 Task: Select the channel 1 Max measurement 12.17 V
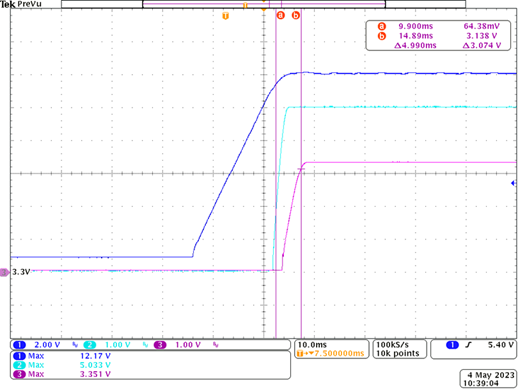point(95,356)
